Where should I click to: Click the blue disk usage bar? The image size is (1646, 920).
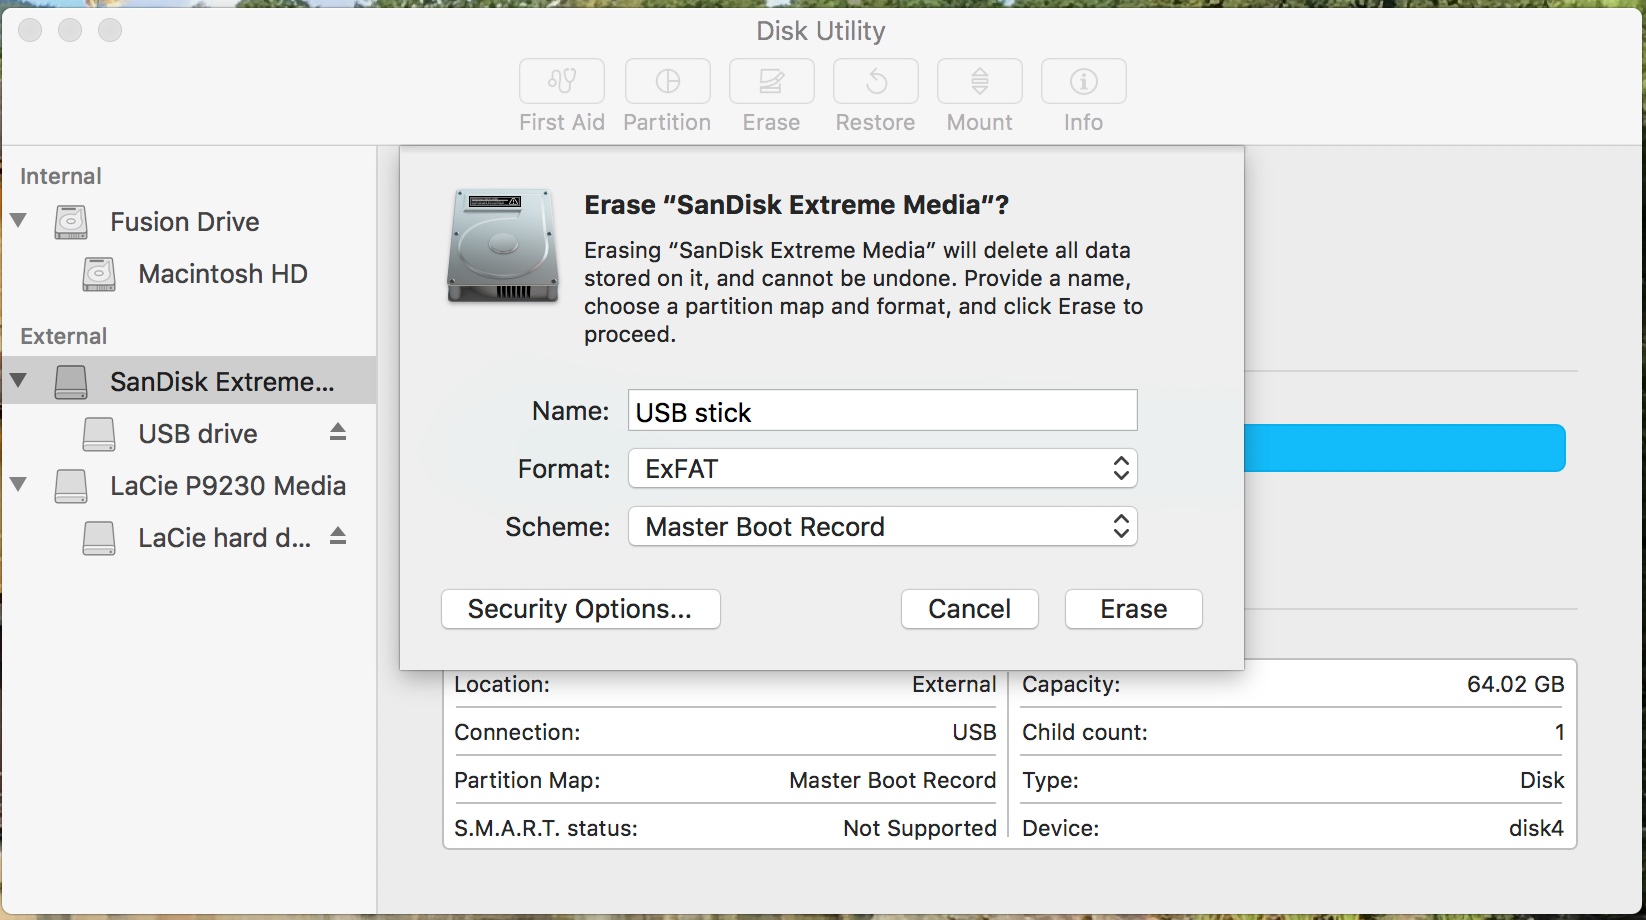point(1404,448)
